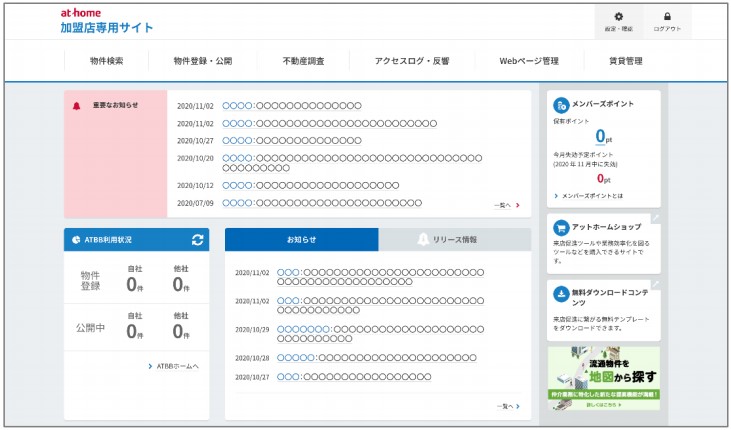
Task: View all news via bottom 一覧へ
Action: tap(508, 406)
